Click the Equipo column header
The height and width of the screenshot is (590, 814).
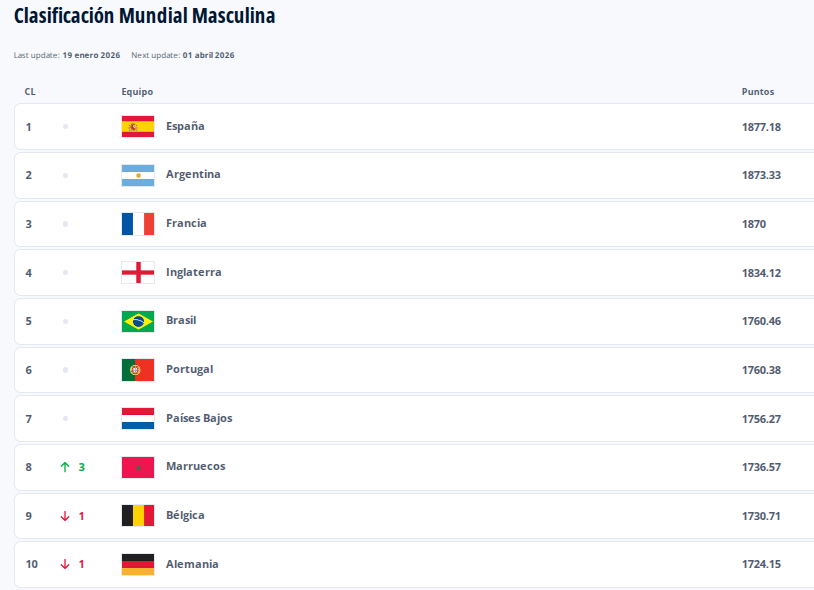(x=137, y=92)
